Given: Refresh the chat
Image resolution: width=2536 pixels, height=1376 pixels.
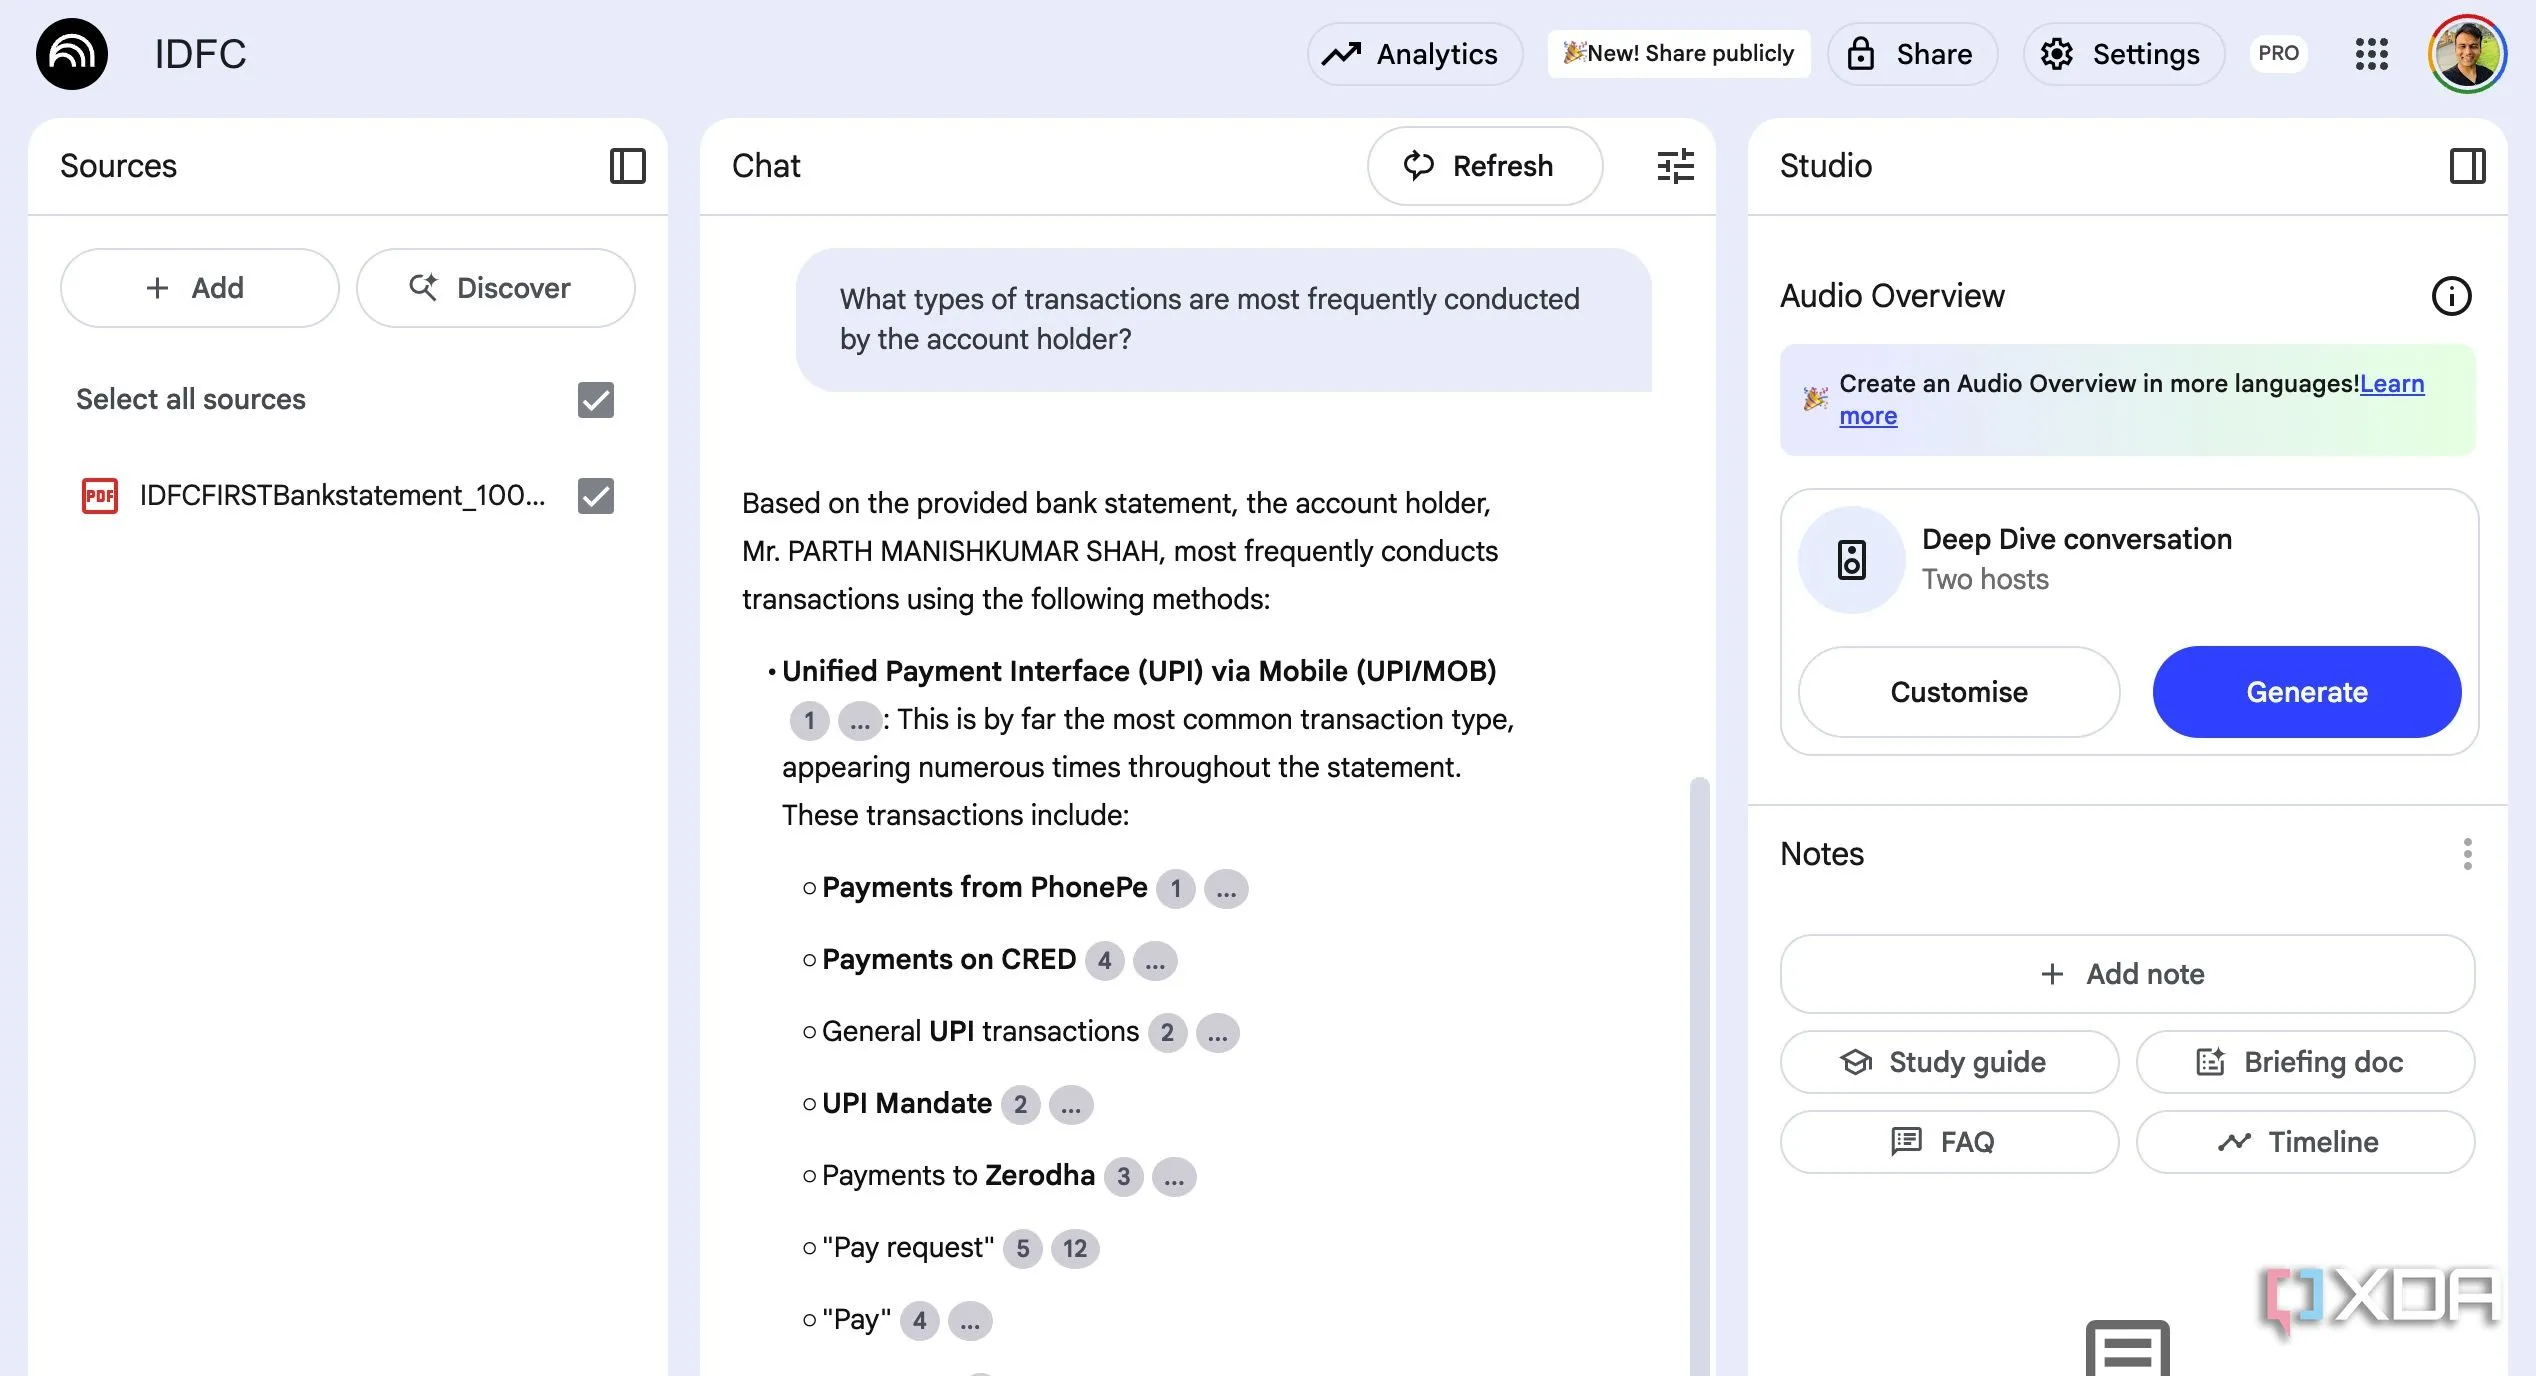Looking at the screenshot, I should [x=1484, y=166].
